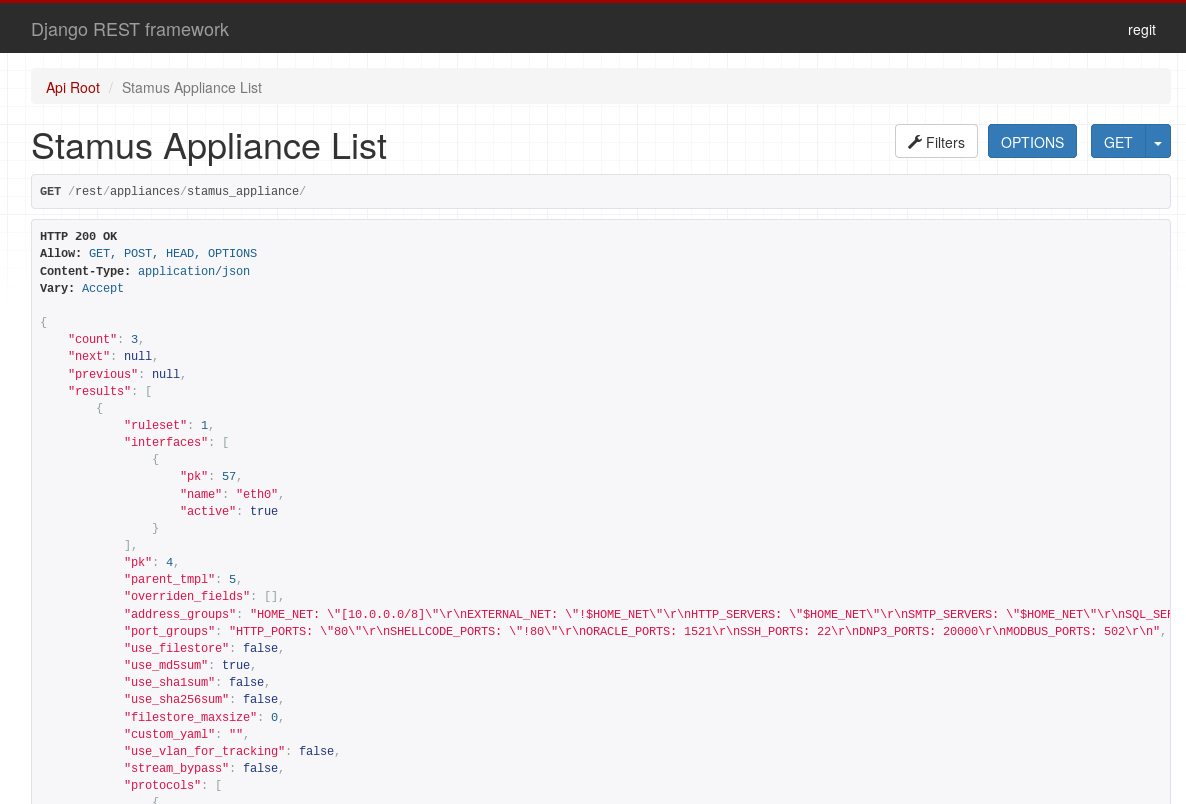The height and width of the screenshot is (804, 1186).
Task: Click the "use_sha1sum": false line
Action: pos(197,682)
